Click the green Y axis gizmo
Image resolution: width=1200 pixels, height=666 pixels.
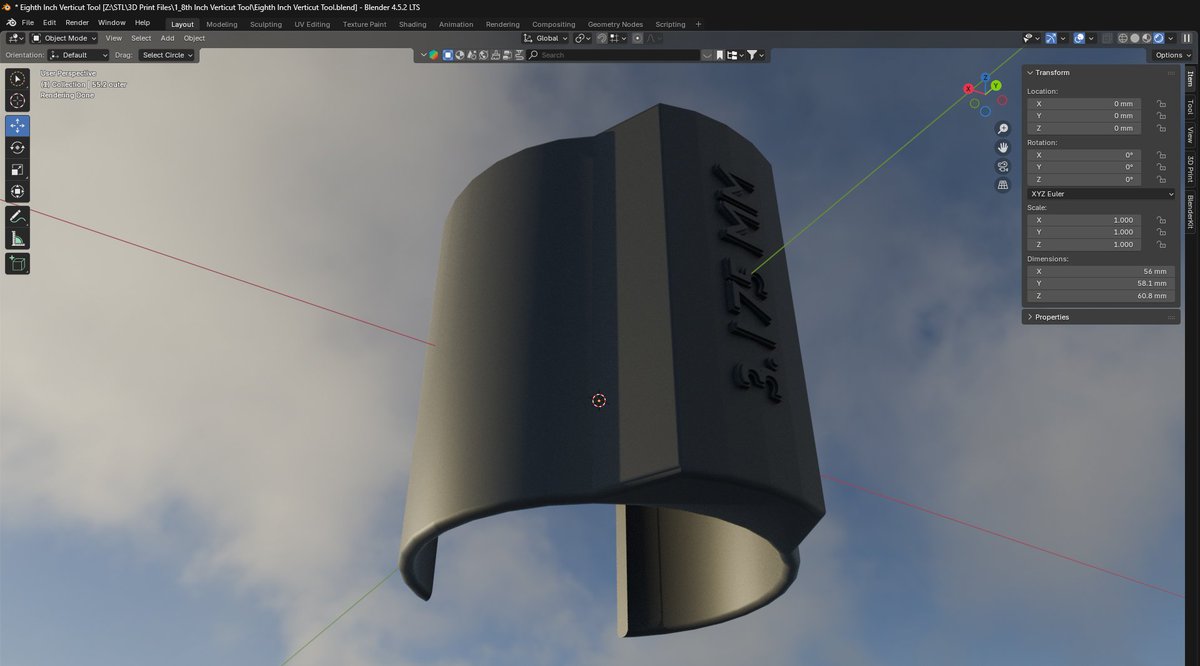click(996, 86)
